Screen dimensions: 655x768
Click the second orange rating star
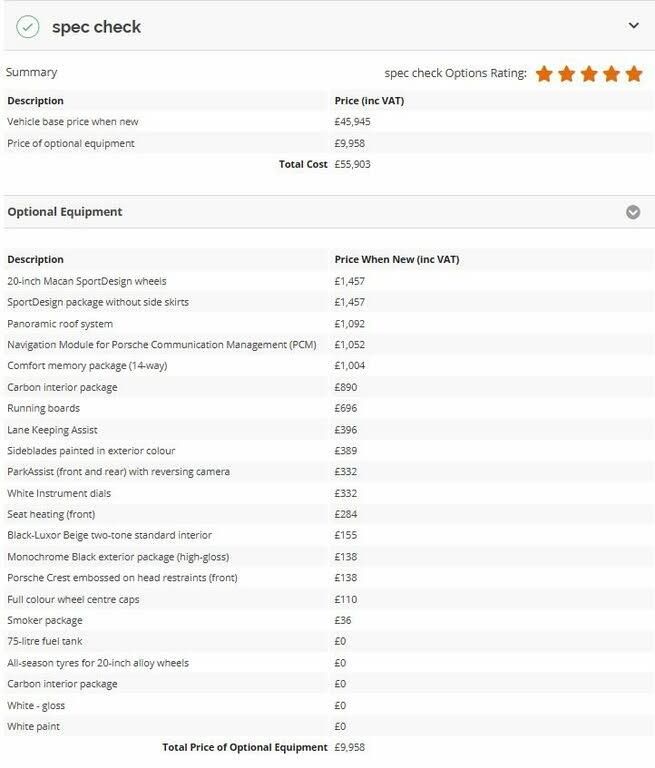[x=567, y=74]
